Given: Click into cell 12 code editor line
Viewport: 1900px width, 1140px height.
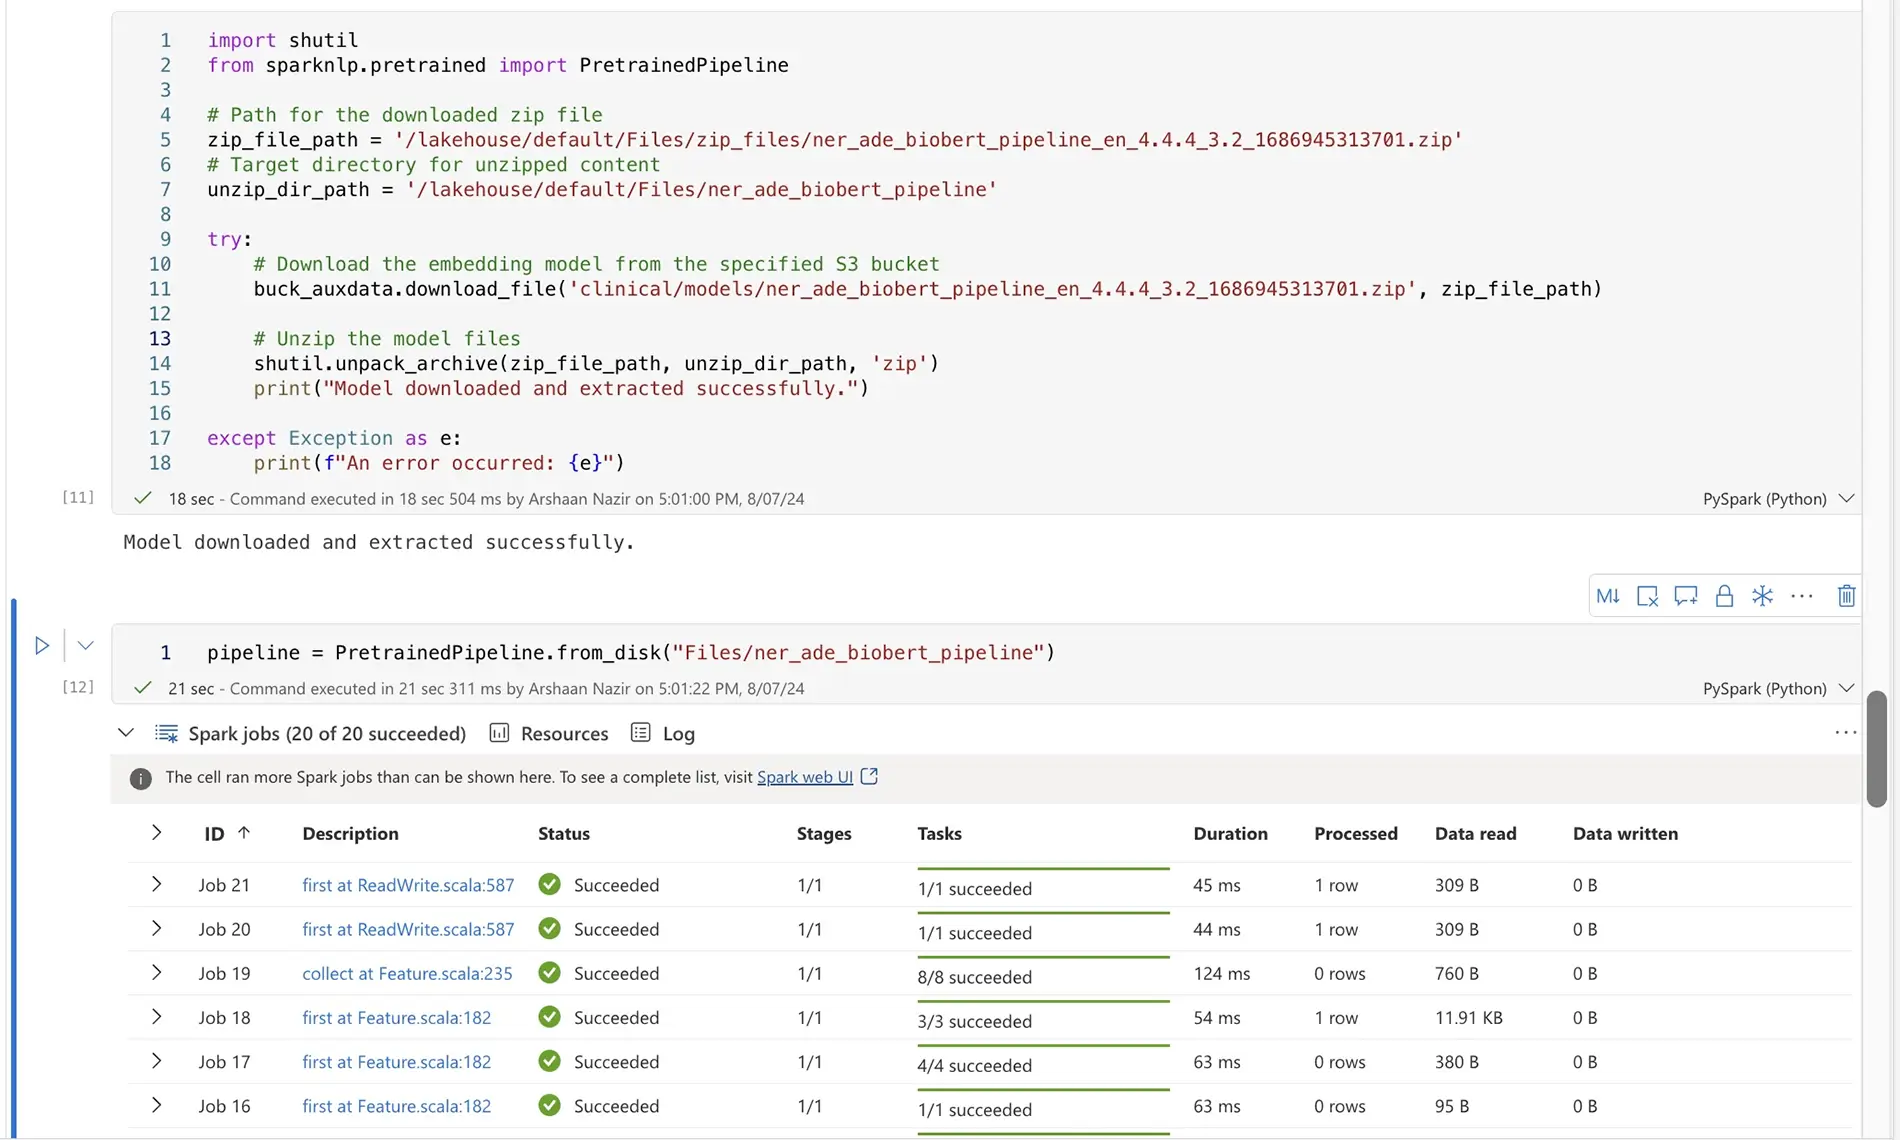Looking at the screenshot, I should pyautogui.click(x=630, y=652).
